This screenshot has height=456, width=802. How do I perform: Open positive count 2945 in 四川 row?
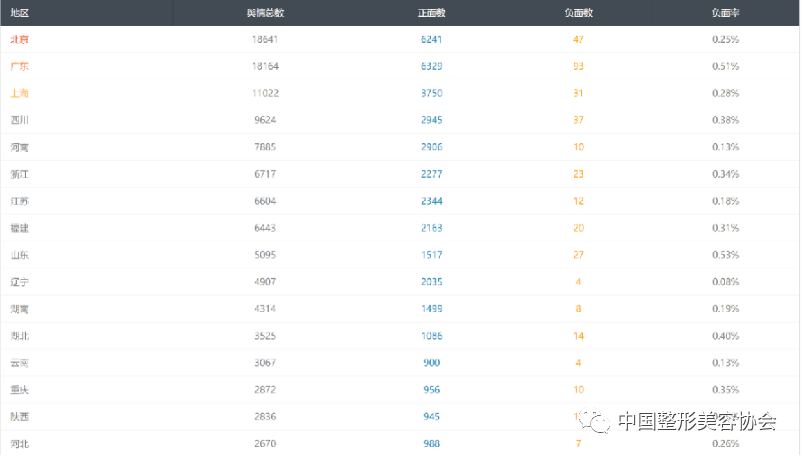(x=431, y=120)
